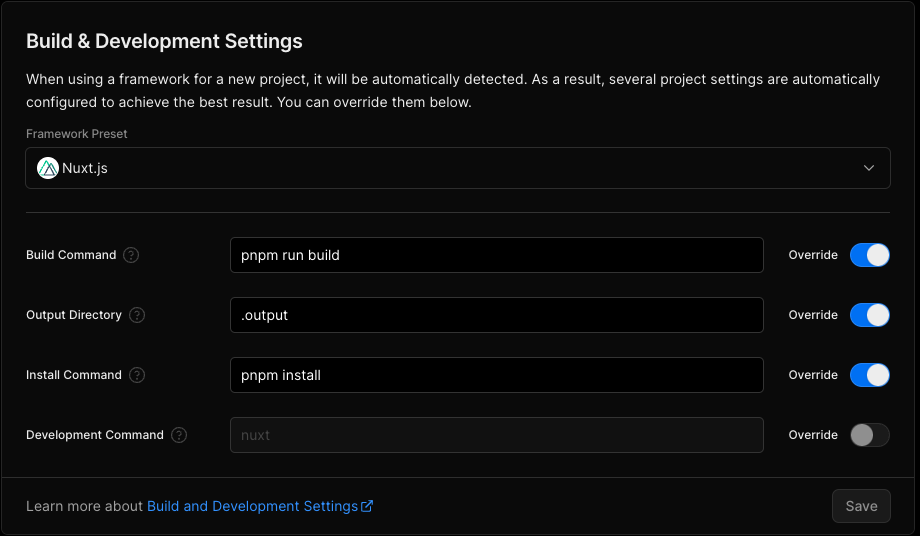
Task: Open the Nuxt.js Framework Preset dropdown
Action: [458, 168]
